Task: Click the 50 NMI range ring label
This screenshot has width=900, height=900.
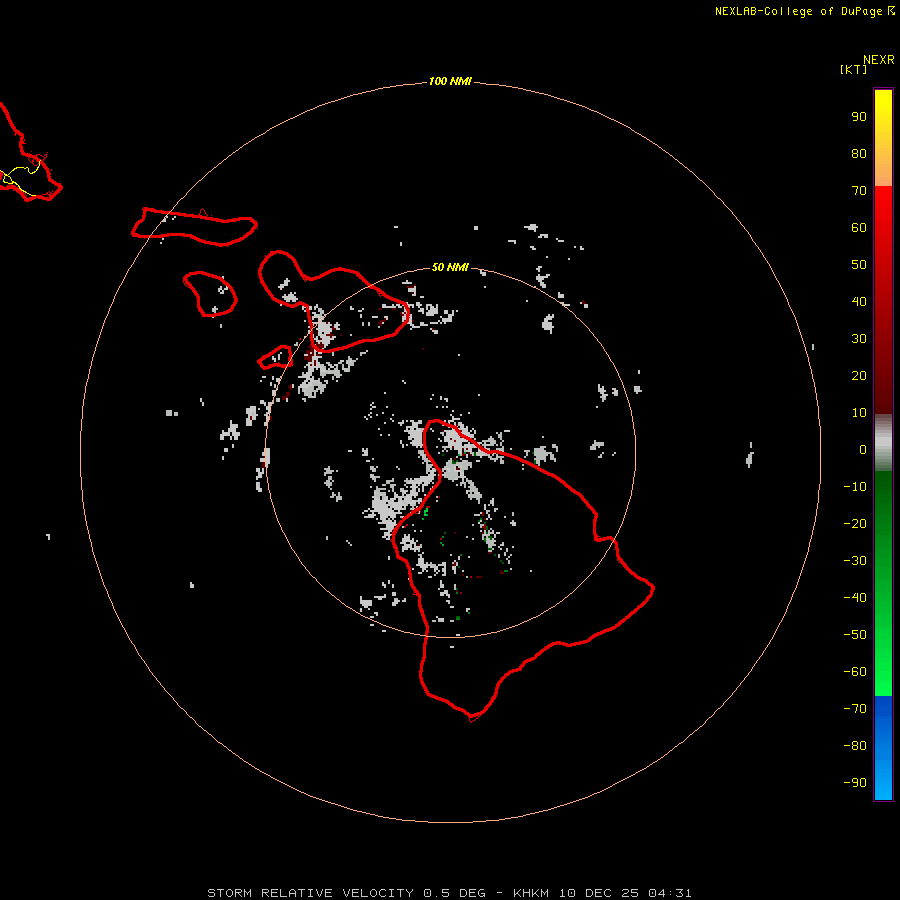Action: coord(450,267)
